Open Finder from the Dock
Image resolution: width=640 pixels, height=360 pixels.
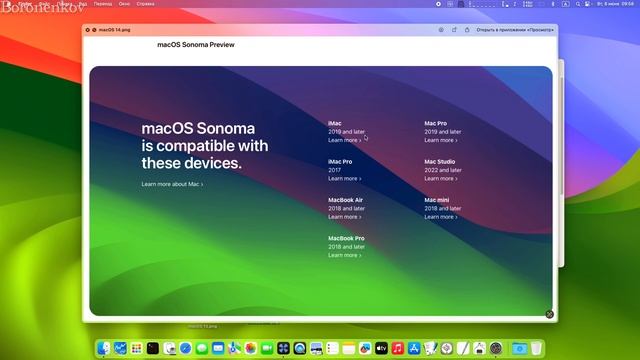pos(104,348)
